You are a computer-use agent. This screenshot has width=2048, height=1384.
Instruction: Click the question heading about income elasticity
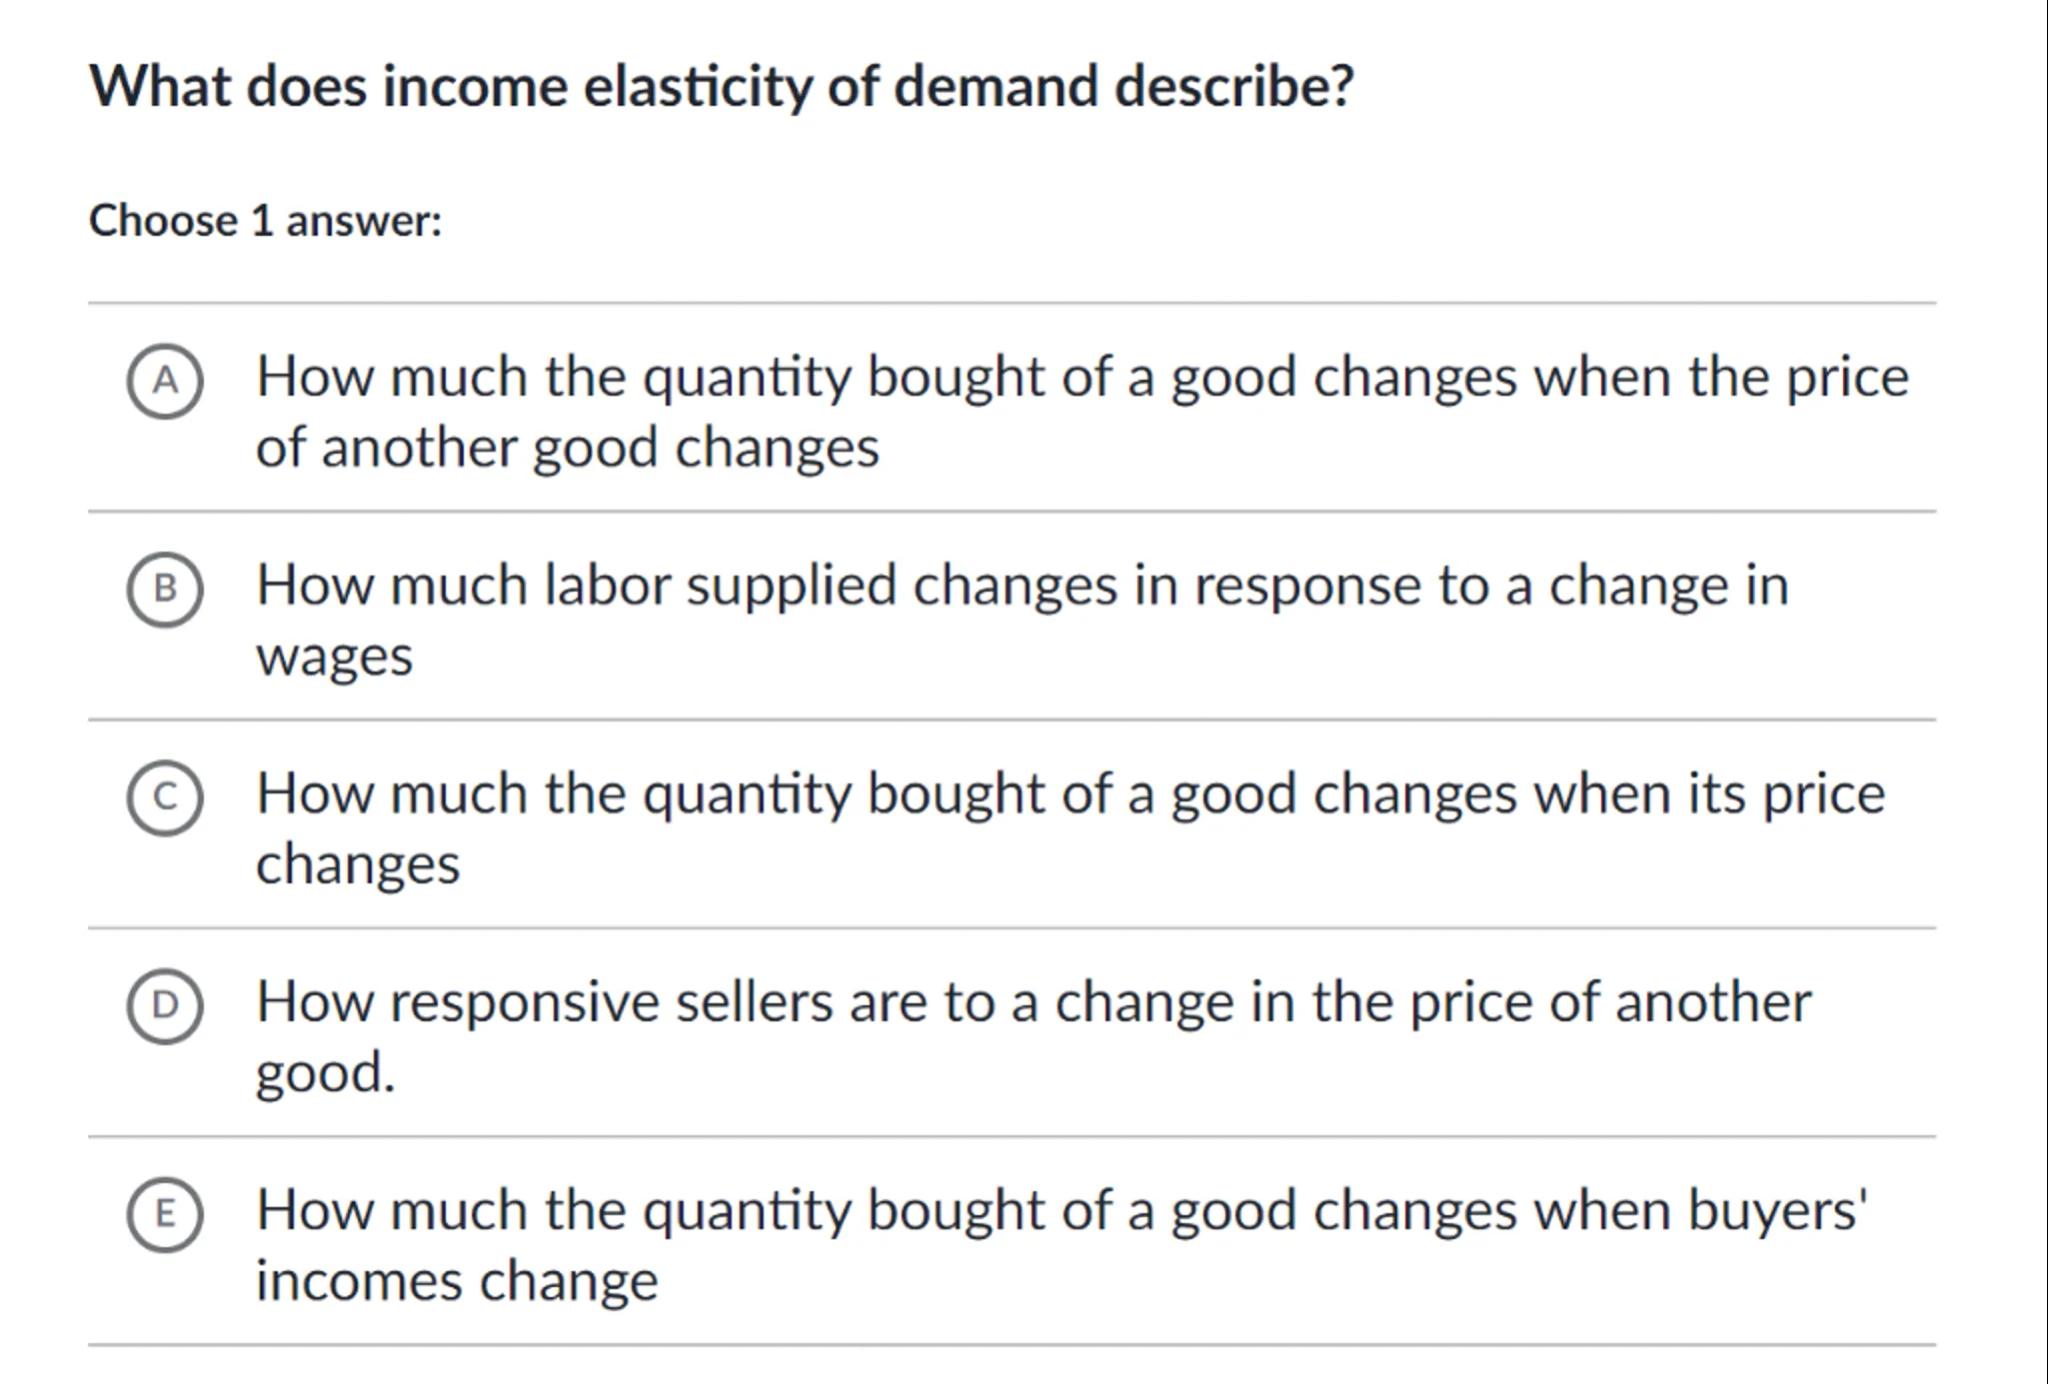coord(721,86)
